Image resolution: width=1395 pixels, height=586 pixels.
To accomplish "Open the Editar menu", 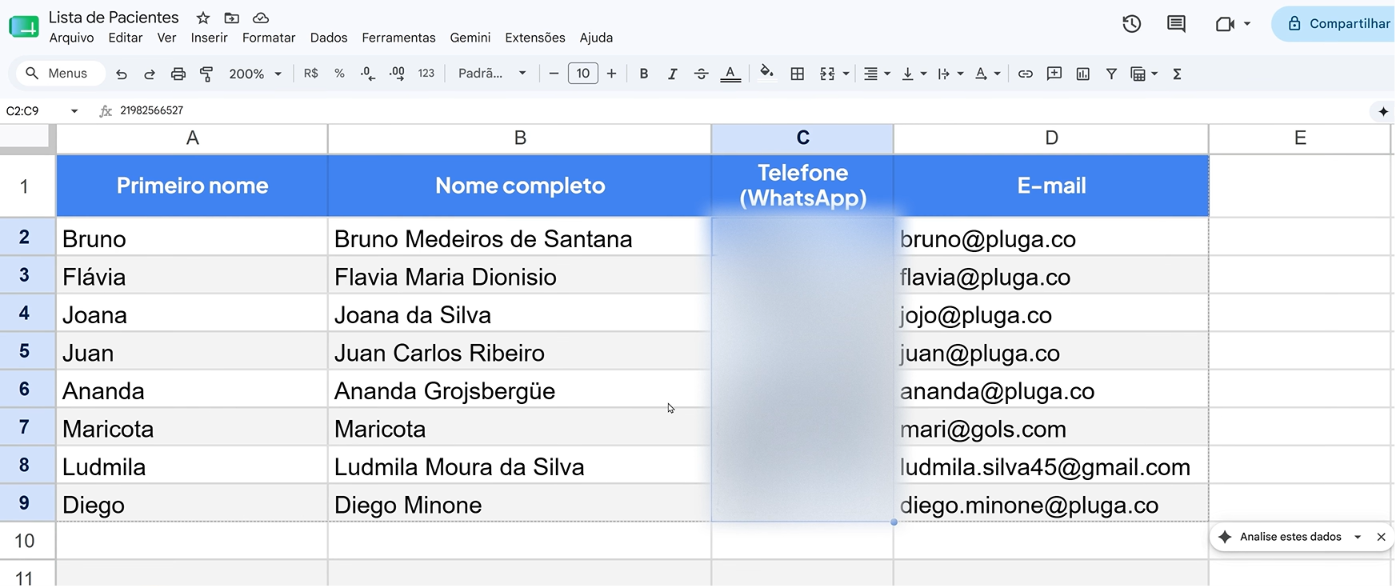I will click(x=125, y=38).
